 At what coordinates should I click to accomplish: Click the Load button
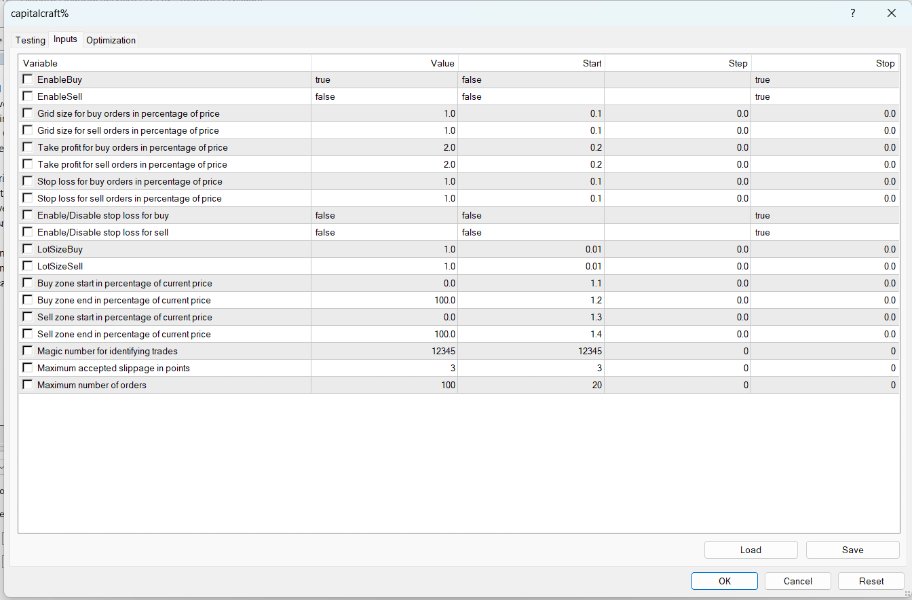[750, 549]
